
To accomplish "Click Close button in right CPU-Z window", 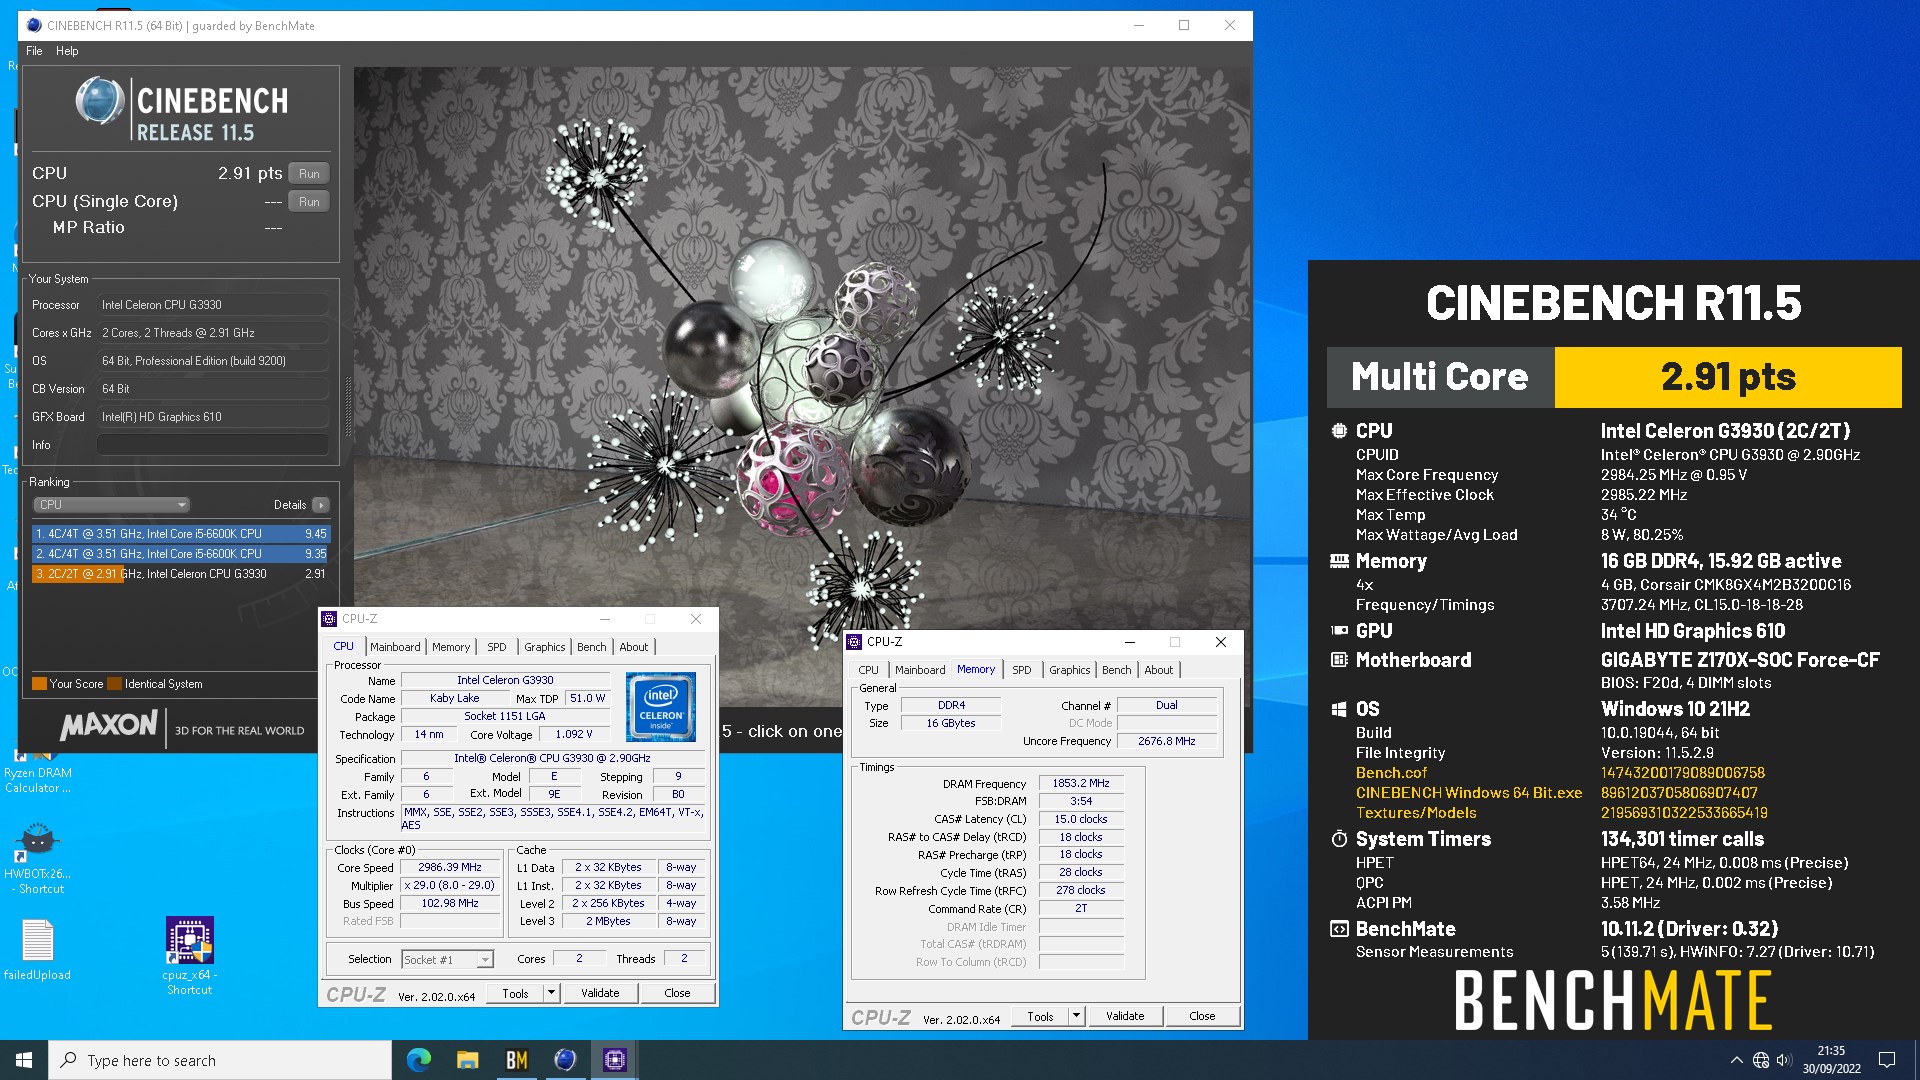I will 1202,1016.
